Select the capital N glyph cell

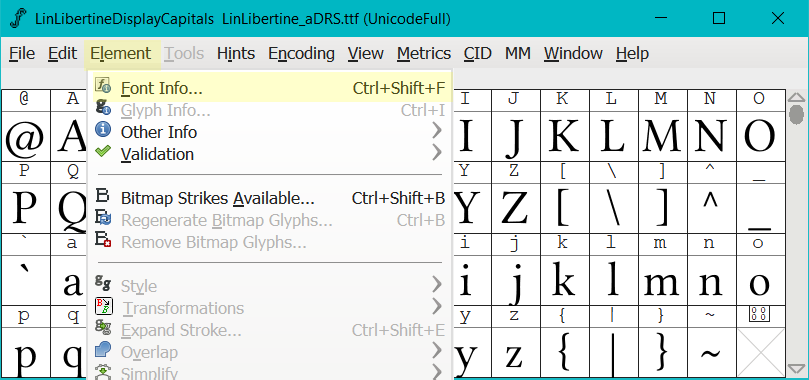pos(712,136)
